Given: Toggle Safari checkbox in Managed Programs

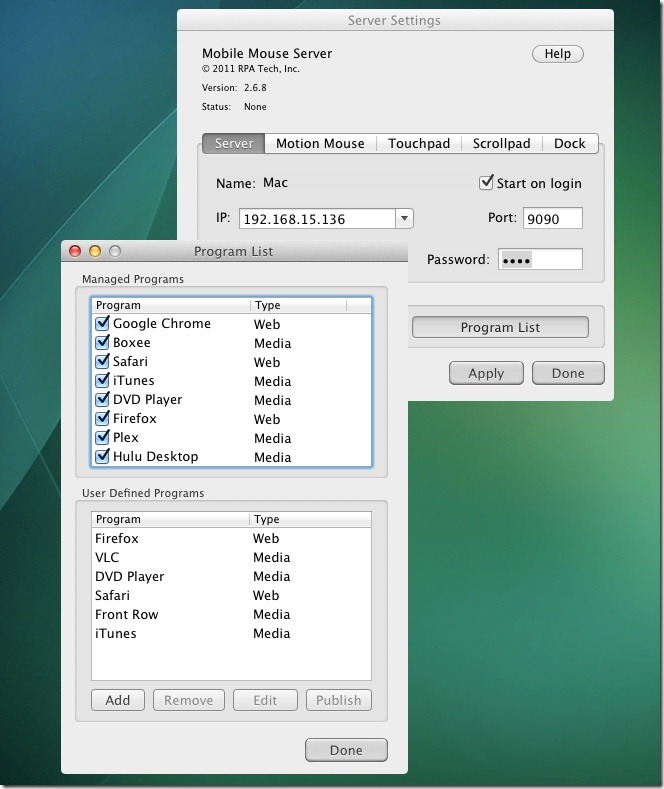Looking at the screenshot, I should (102, 361).
